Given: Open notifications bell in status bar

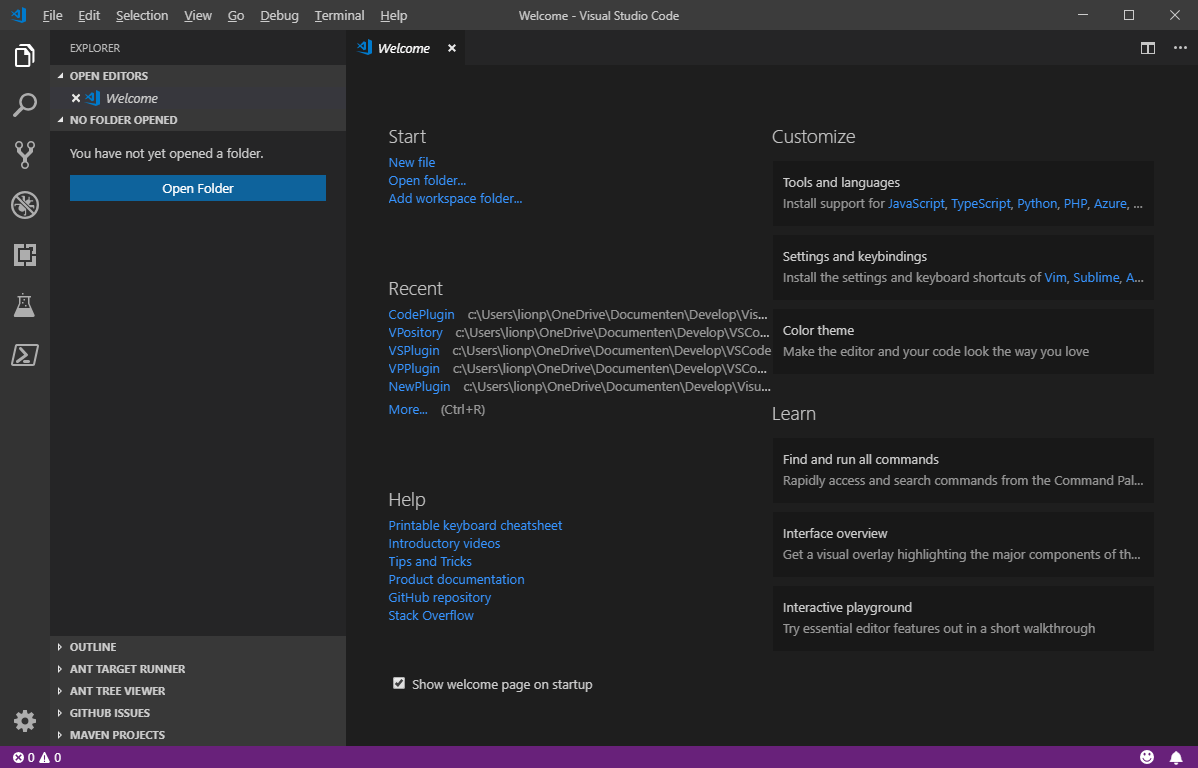Looking at the screenshot, I should click(x=1176, y=757).
